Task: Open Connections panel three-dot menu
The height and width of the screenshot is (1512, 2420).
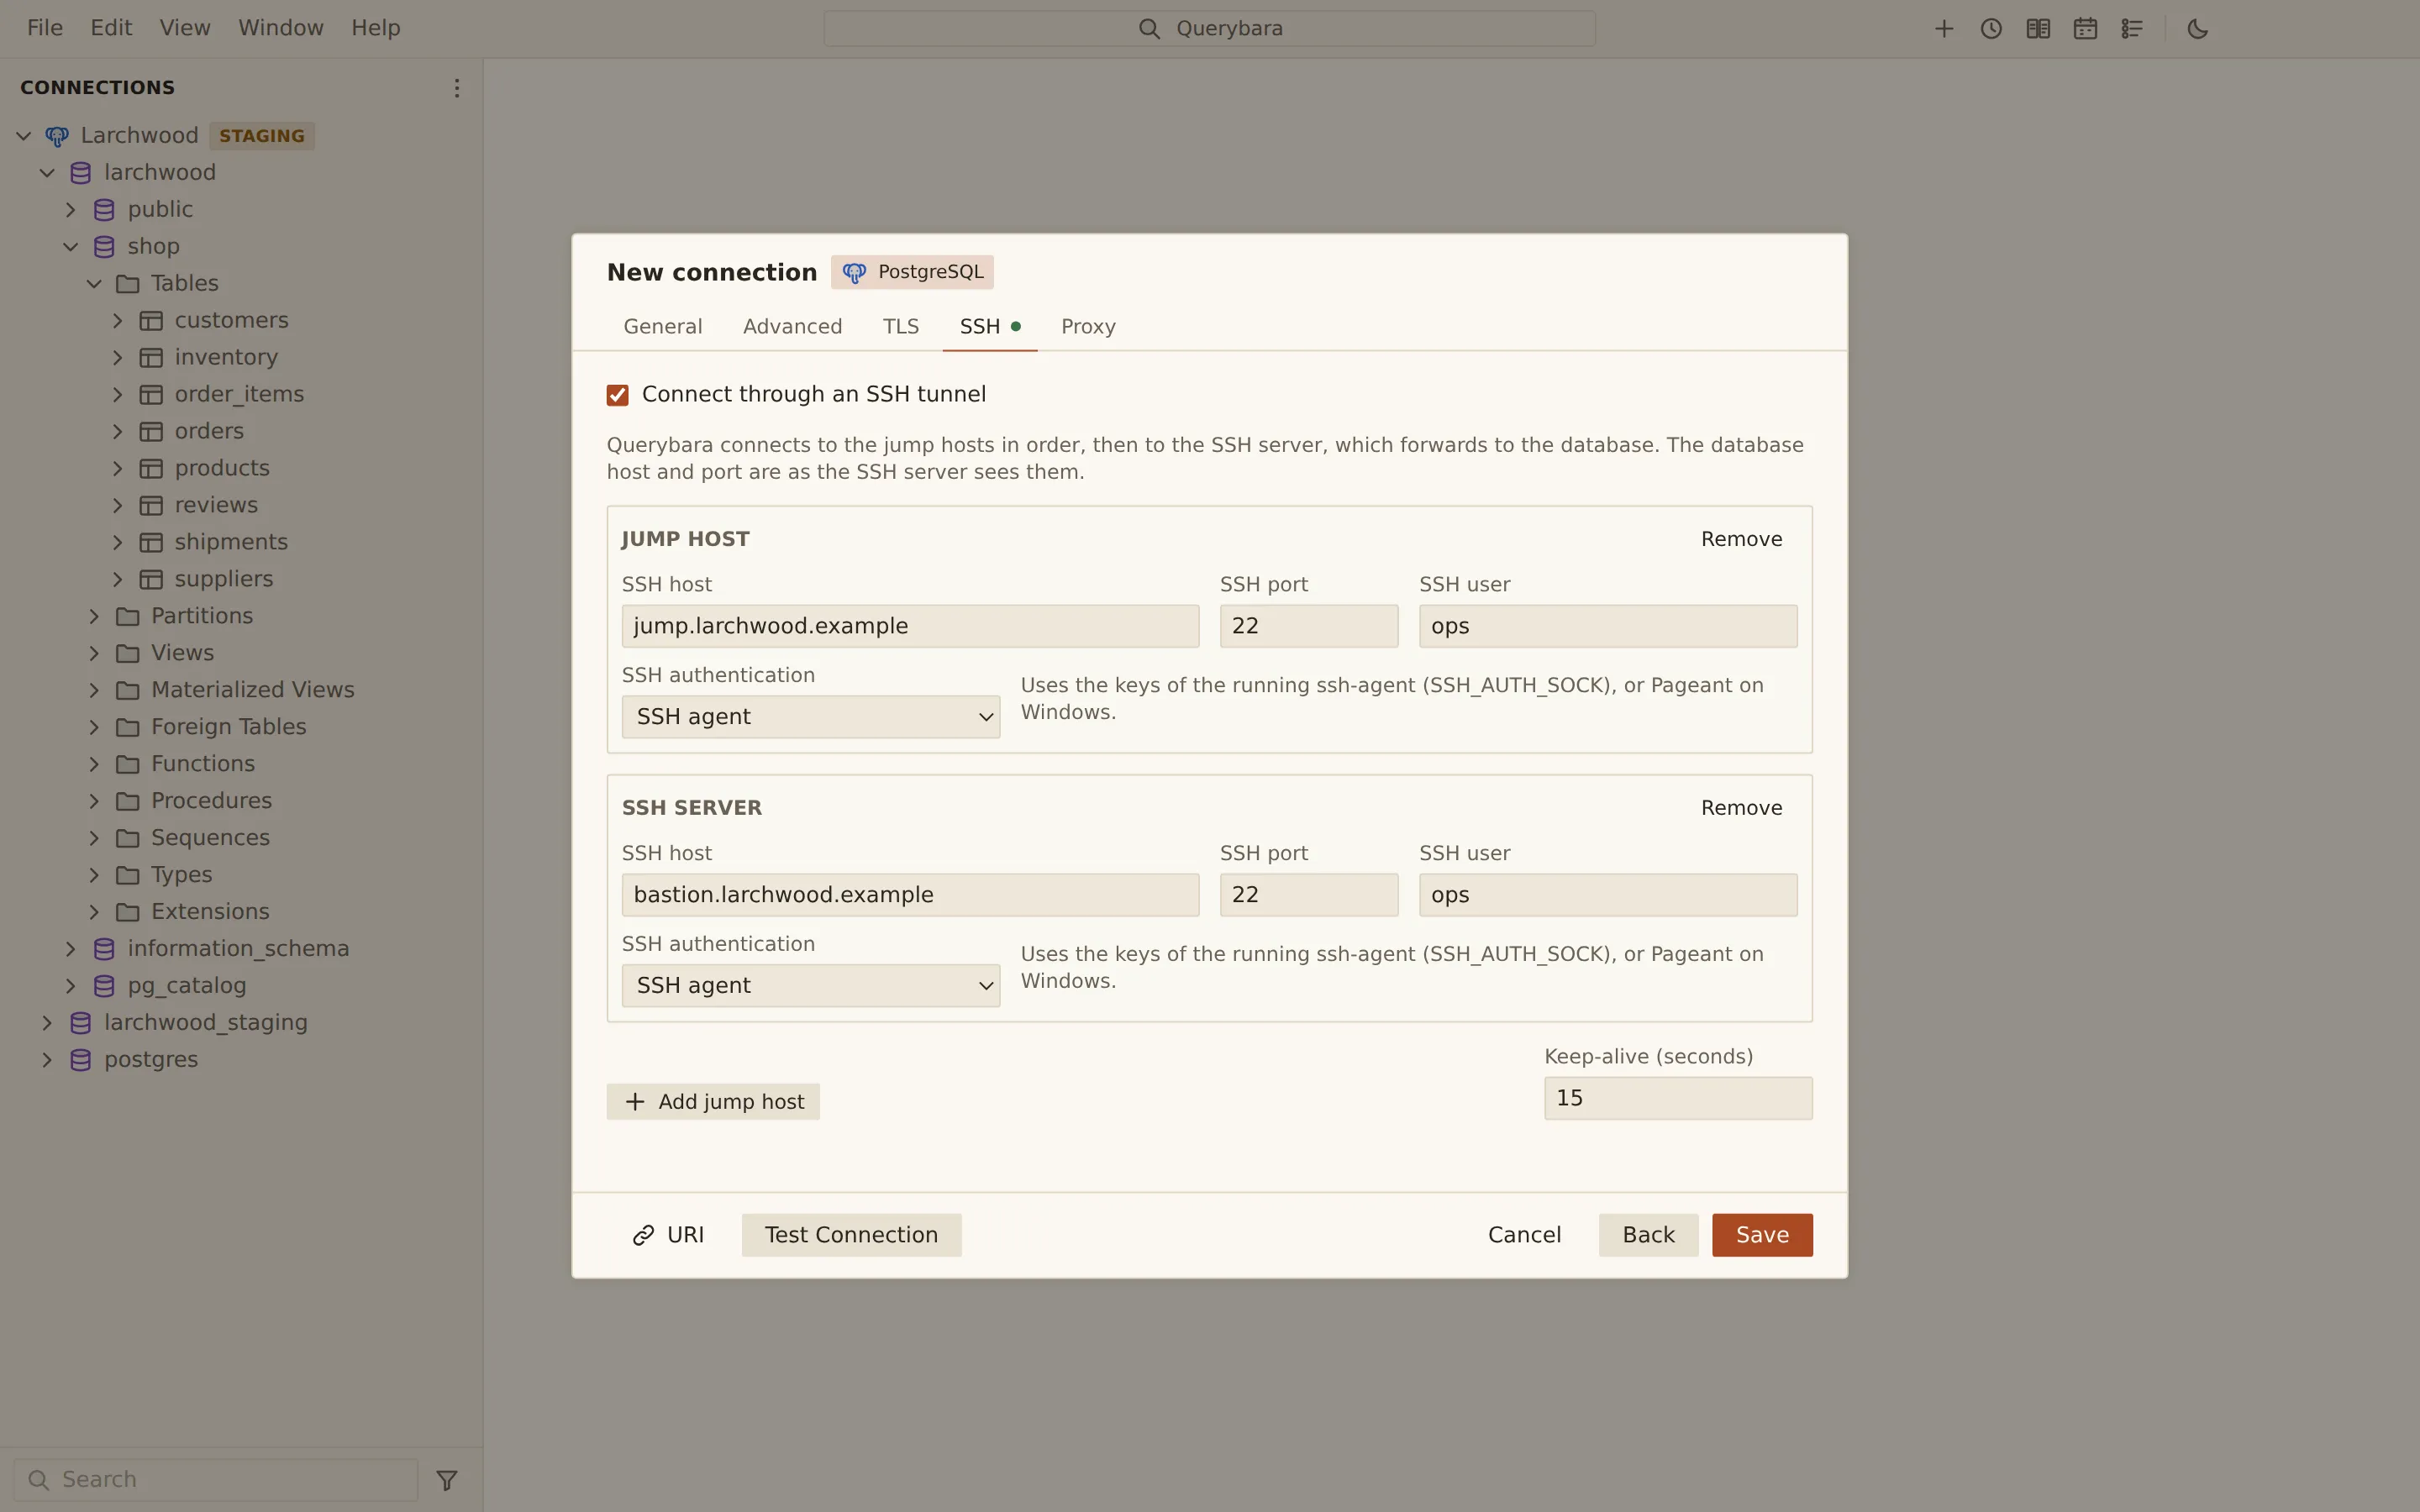Action: pos(456,88)
